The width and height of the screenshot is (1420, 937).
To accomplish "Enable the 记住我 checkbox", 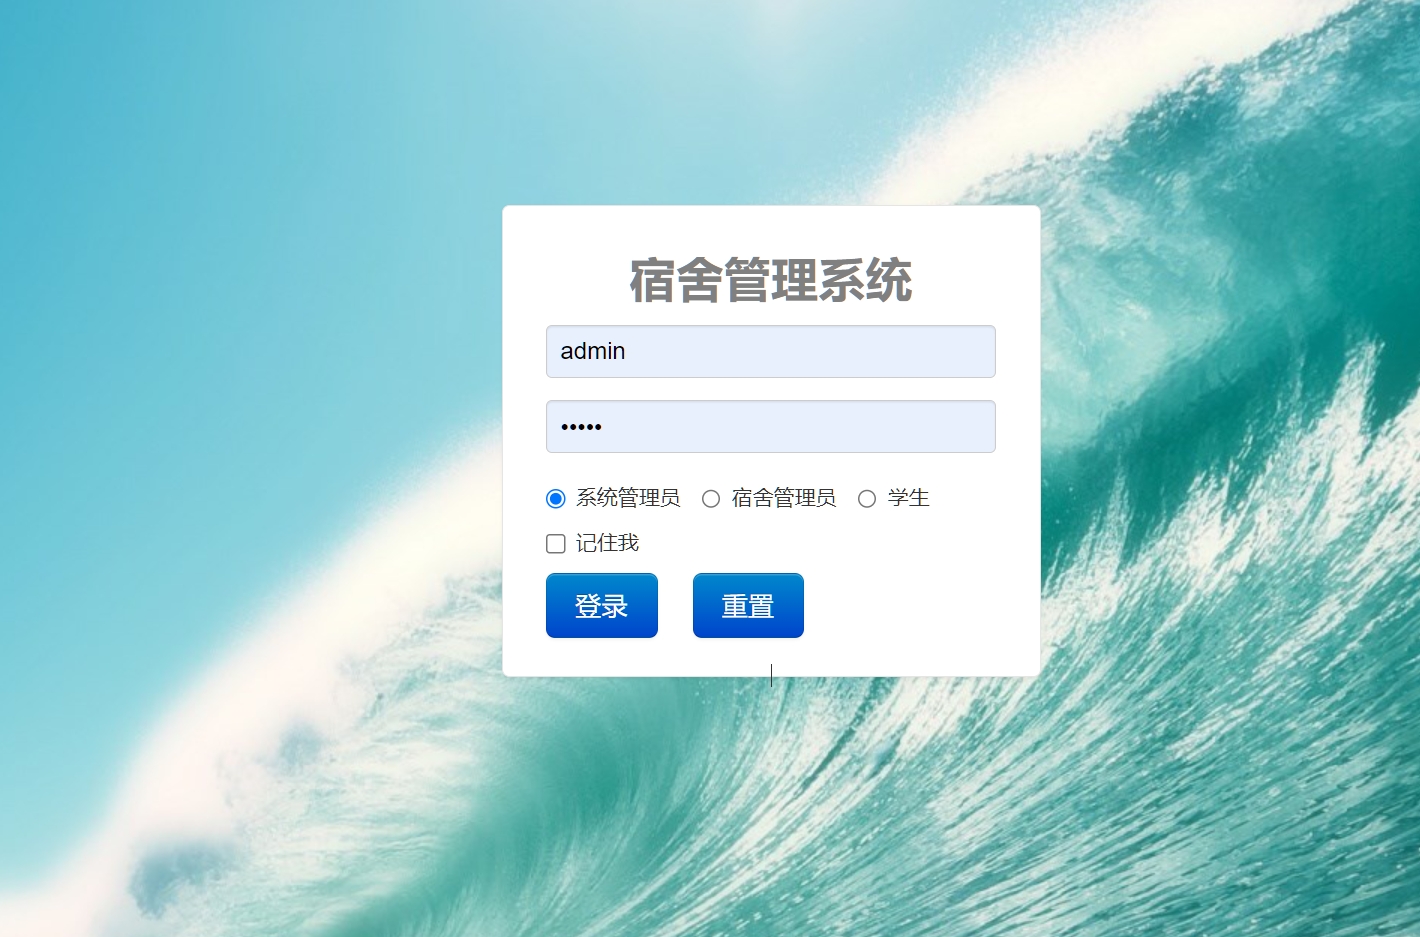I will (556, 543).
